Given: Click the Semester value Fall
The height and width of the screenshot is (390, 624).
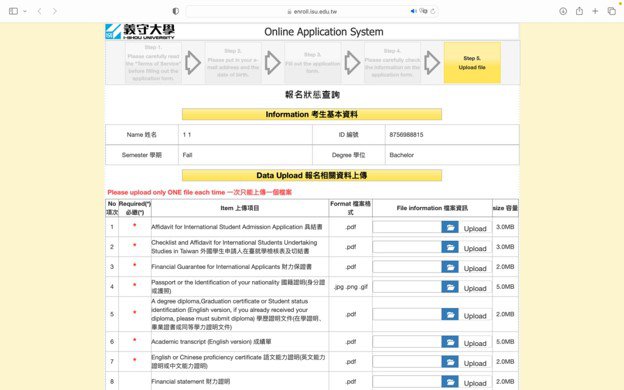Looking at the screenshot, I should pos(187,155).
